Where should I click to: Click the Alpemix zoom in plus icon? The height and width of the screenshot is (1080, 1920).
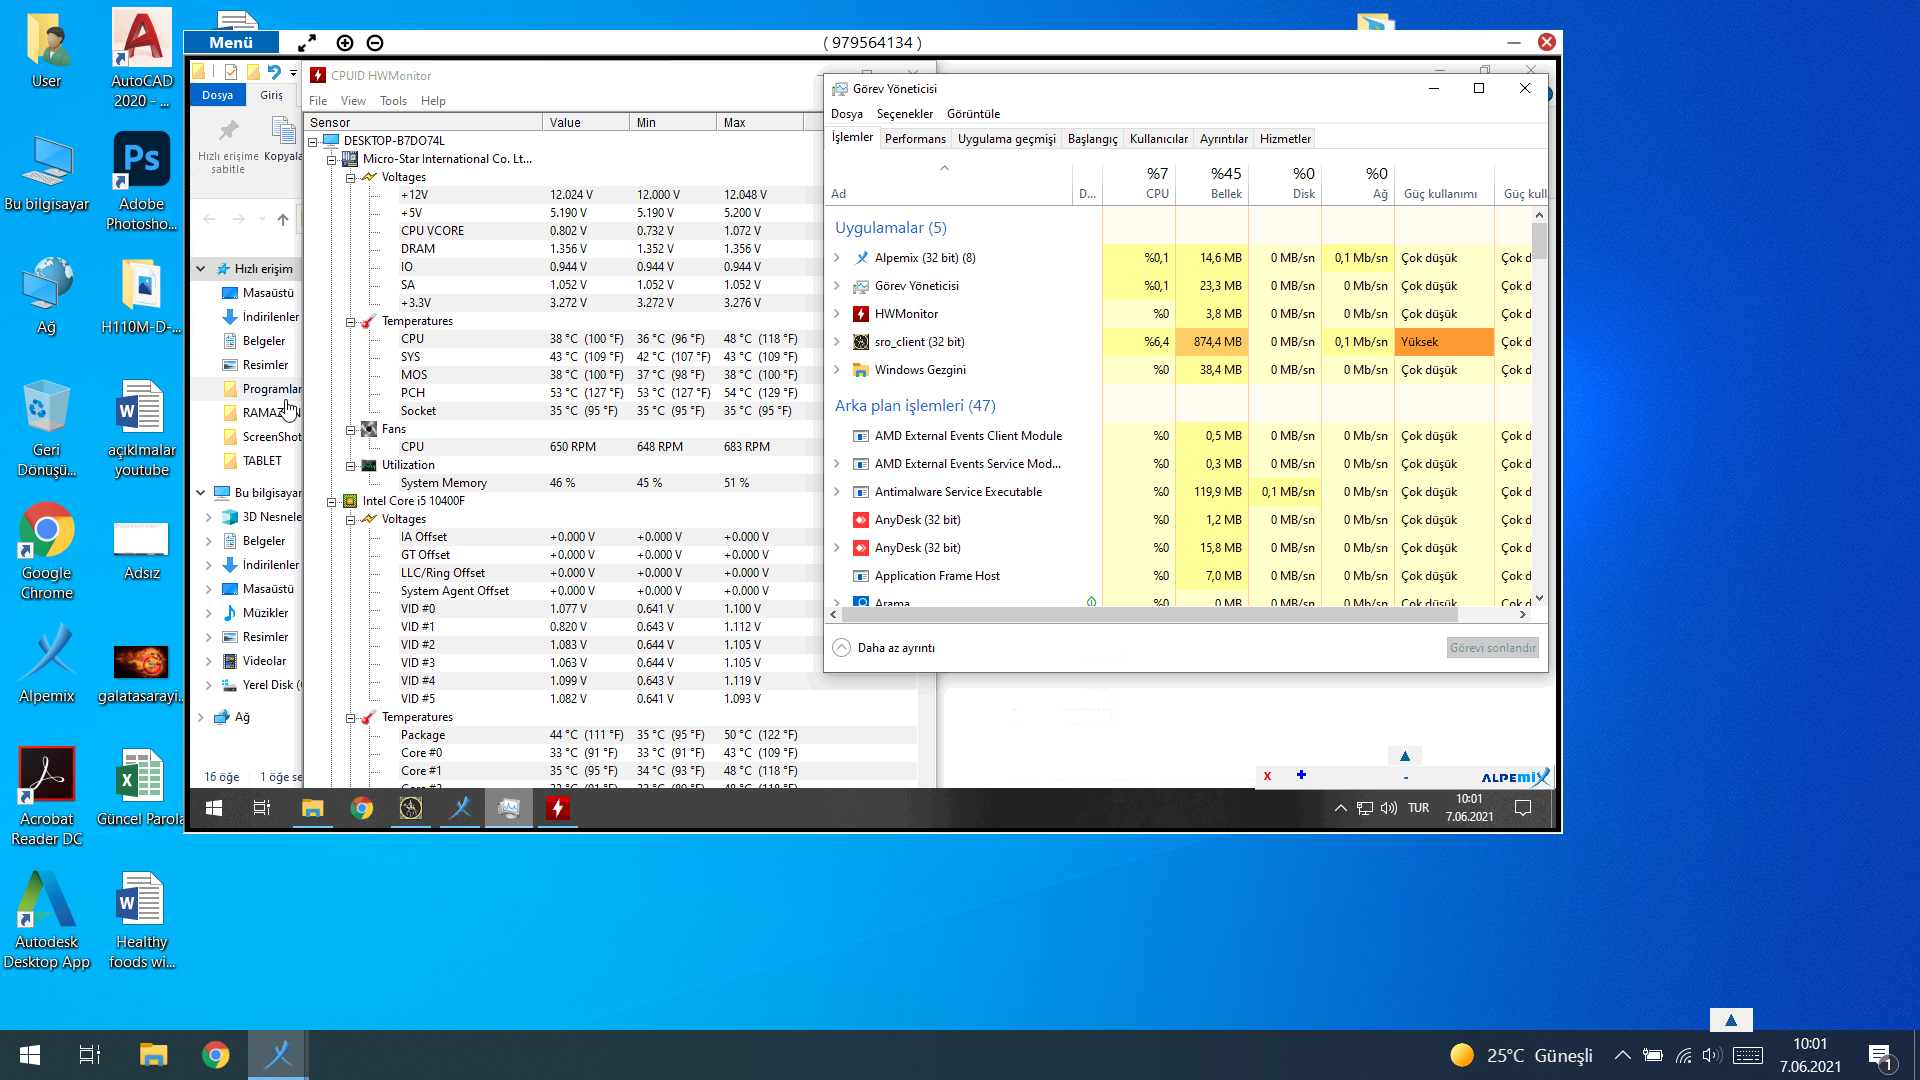345,42
